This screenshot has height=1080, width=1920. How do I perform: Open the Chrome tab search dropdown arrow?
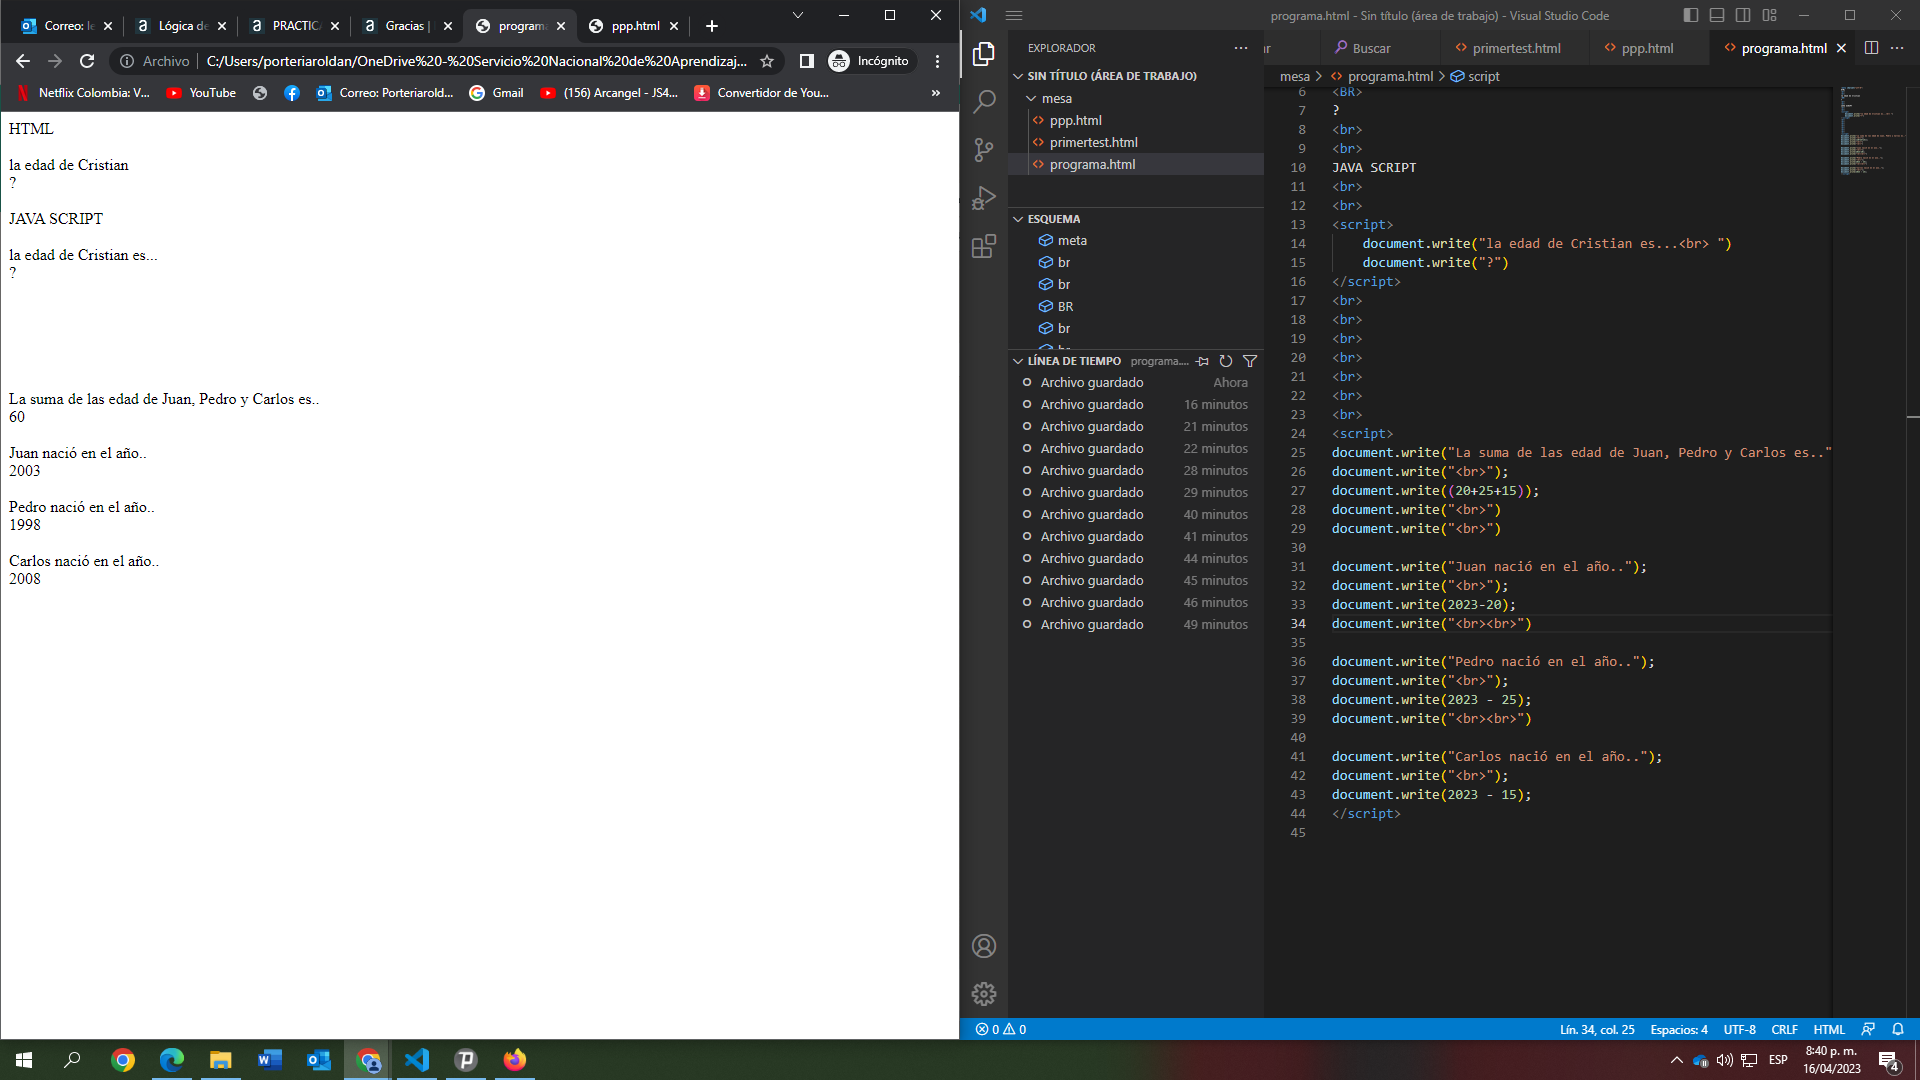coord(797,15)
